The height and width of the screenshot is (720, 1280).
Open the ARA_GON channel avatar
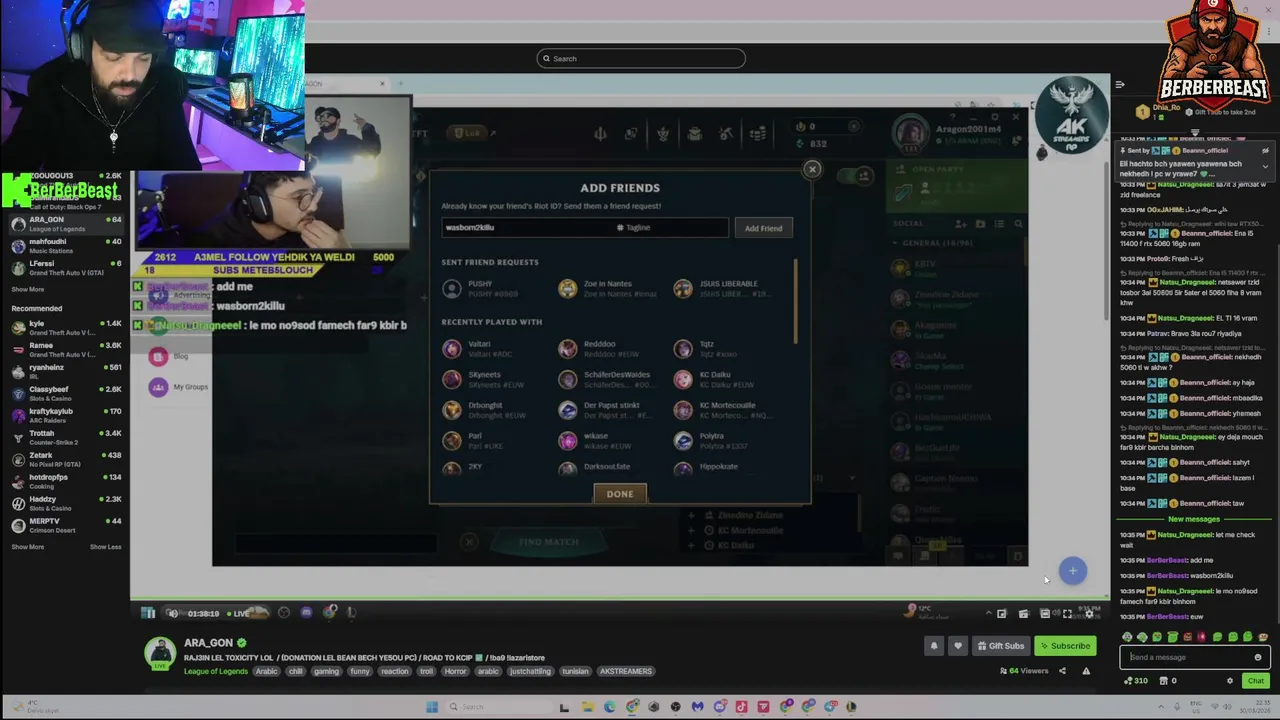click(160, 654)
